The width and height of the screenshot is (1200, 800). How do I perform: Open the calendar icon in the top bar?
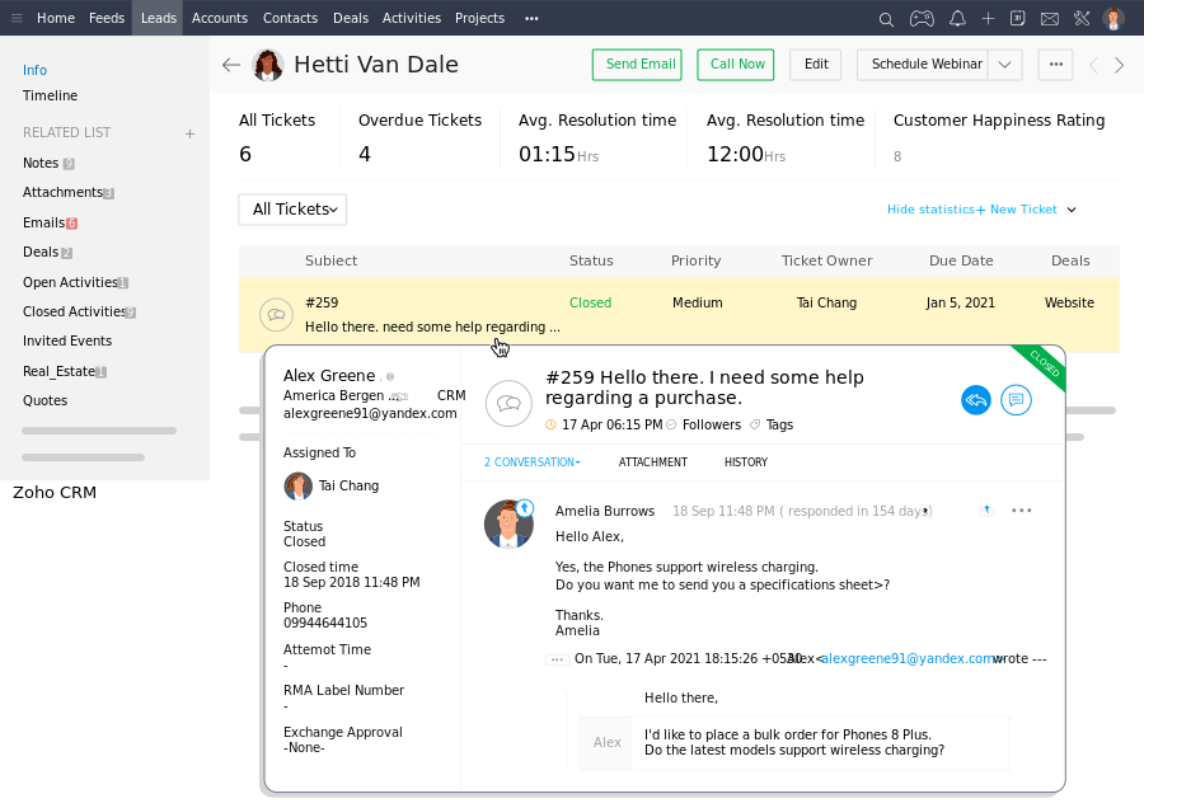[1017, 18]
